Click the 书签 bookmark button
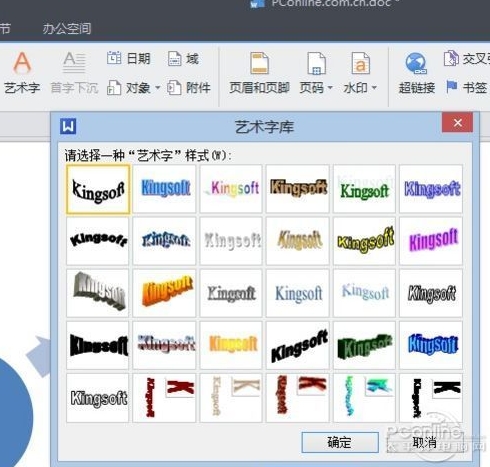 coord(467,87)
